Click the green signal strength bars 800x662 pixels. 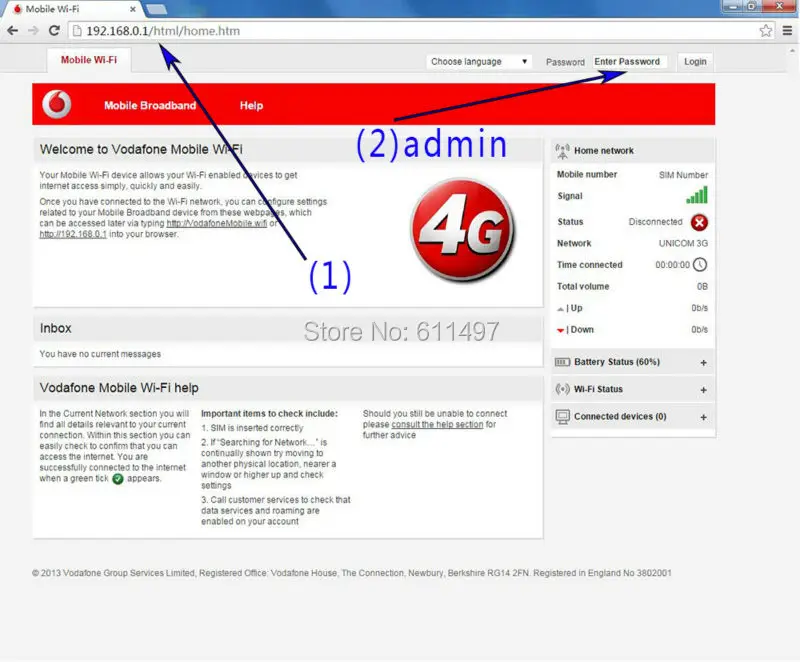tap(697, 195)
